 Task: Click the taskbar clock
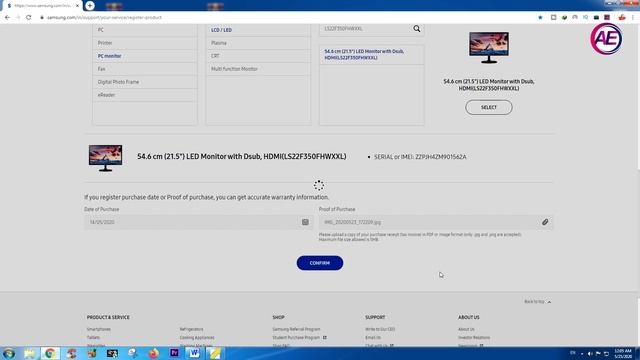(x=623, y=353)
